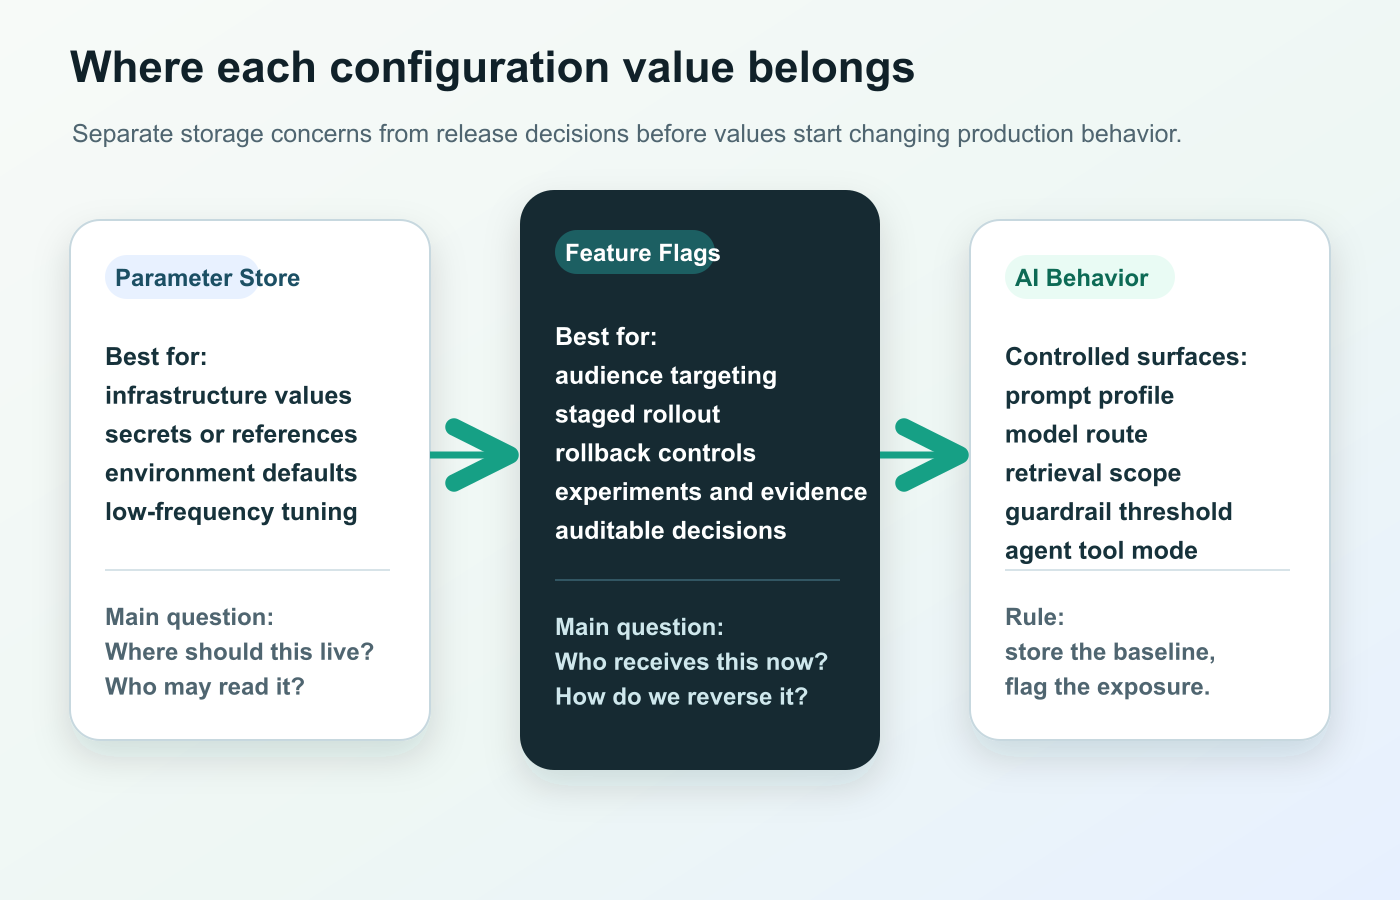Click 'secrets or references' line
This screenshot has width=1400, height=900.
(x=231, y=434)
